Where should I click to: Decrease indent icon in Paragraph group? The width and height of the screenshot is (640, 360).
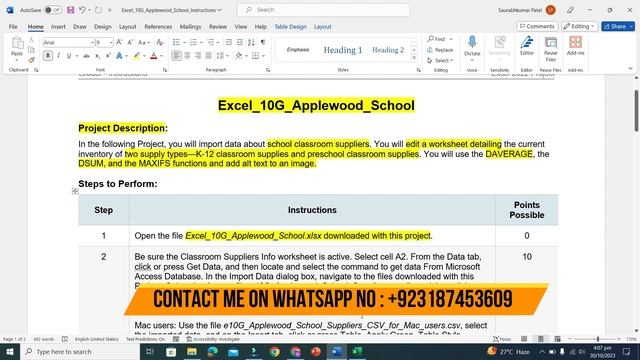pos(229,42)
